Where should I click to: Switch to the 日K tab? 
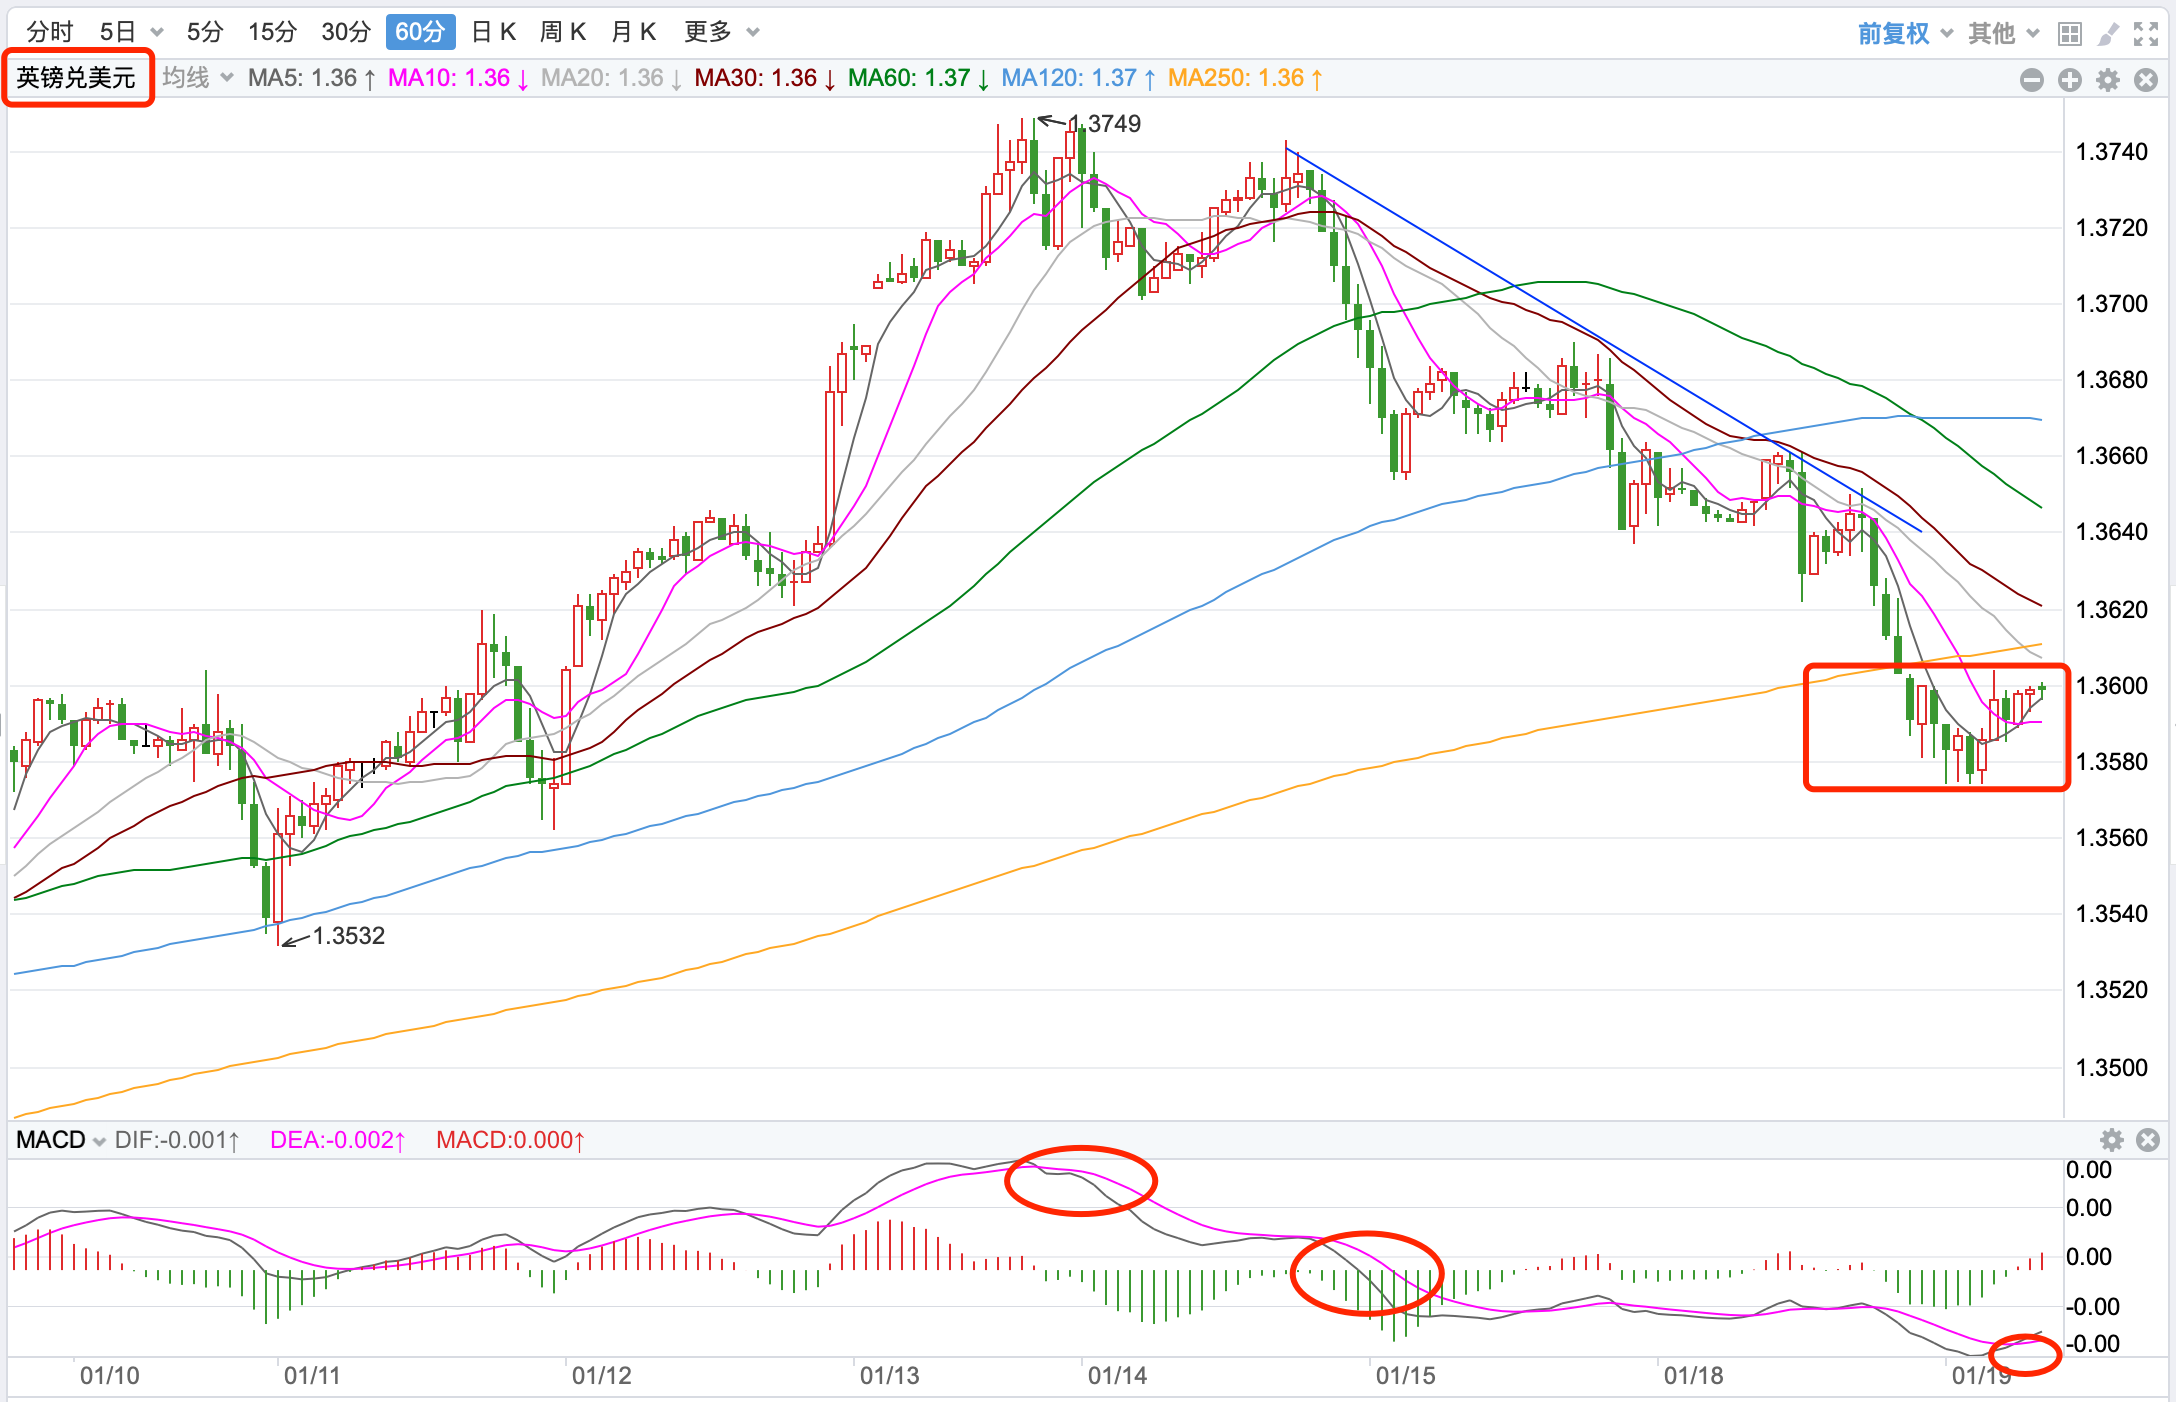[493, 32]
